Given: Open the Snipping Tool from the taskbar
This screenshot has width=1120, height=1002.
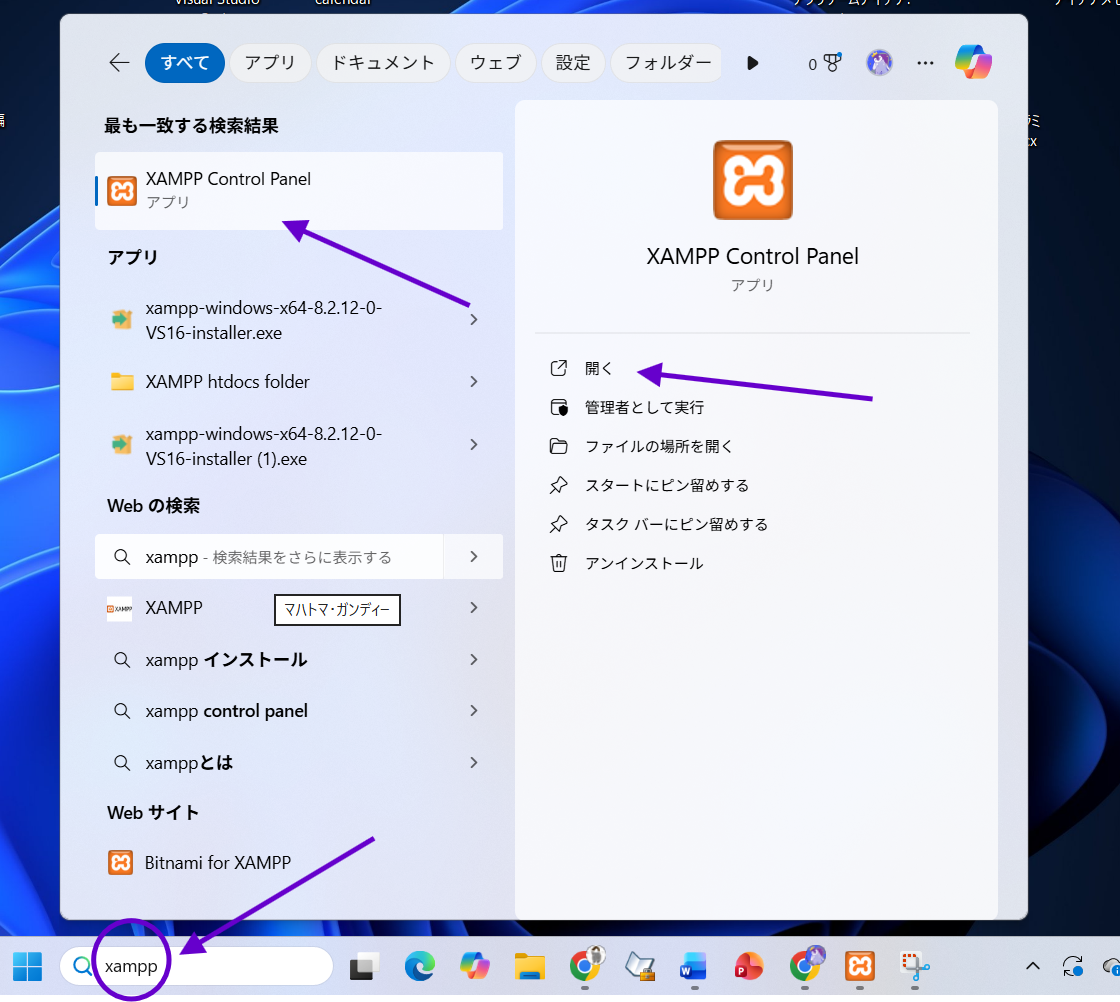Looking at the screenshot, I should coord(915,966).
